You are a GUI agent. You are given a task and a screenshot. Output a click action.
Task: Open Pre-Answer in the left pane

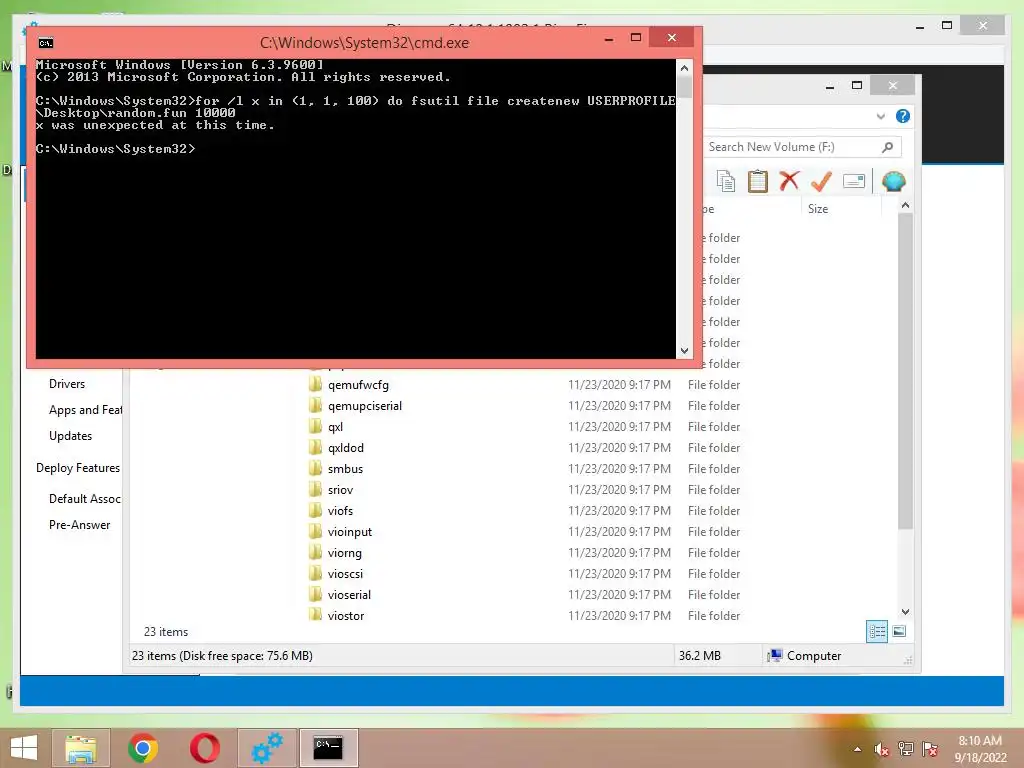pos(79,525)
